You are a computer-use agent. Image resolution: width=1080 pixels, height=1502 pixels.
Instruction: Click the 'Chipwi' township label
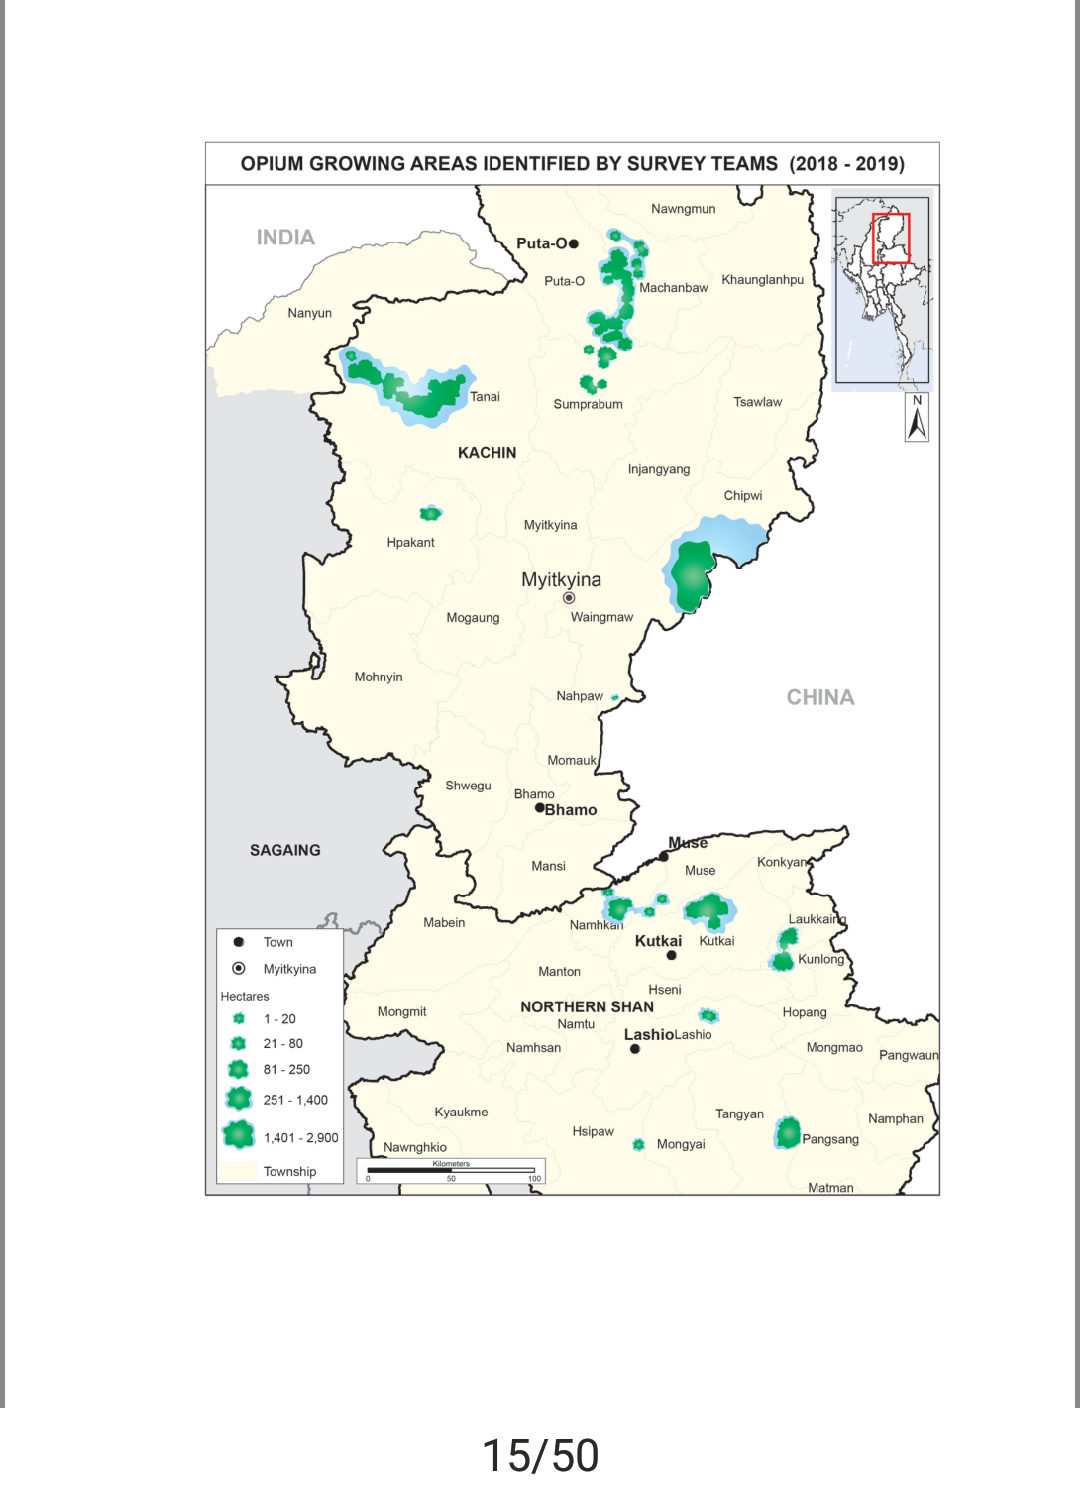[x=743, y=496]
